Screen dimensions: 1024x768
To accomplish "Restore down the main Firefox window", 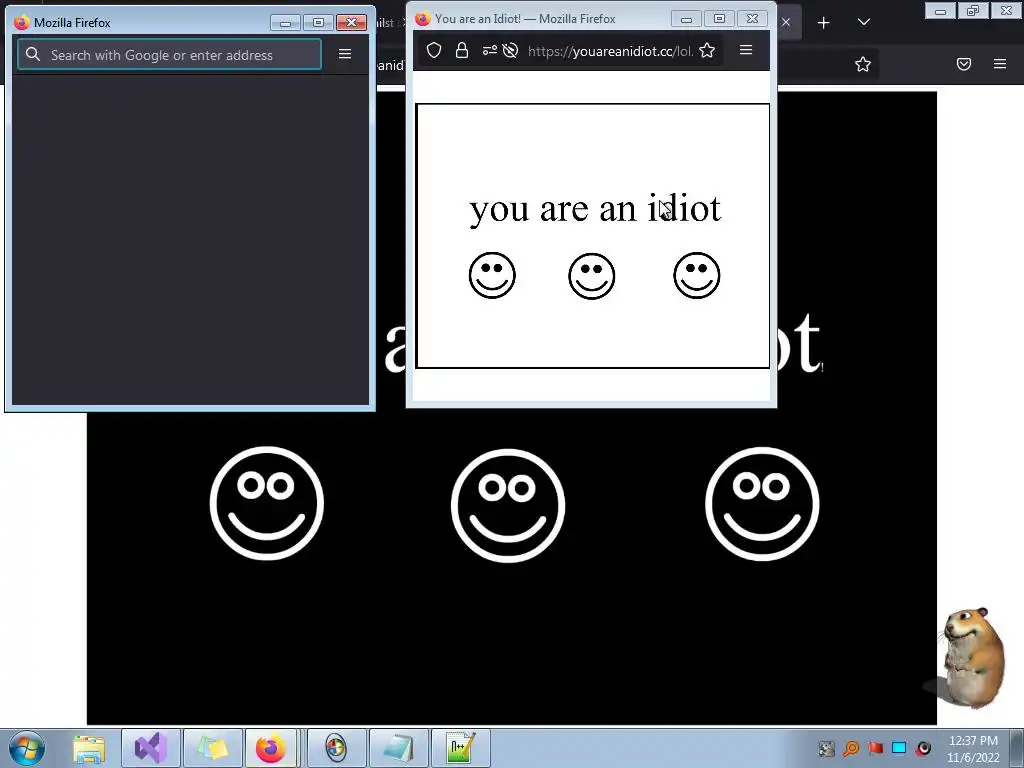I will 973,10.
